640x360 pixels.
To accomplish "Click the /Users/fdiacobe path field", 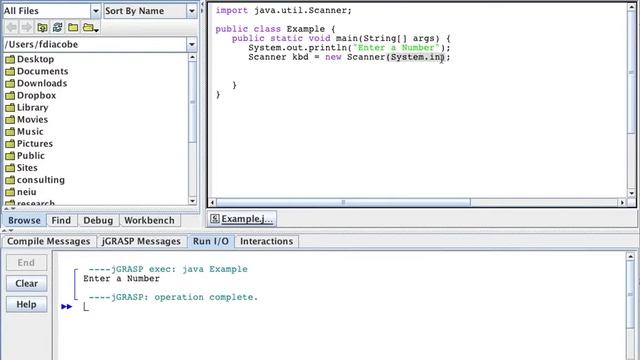I will coord(95,44).
